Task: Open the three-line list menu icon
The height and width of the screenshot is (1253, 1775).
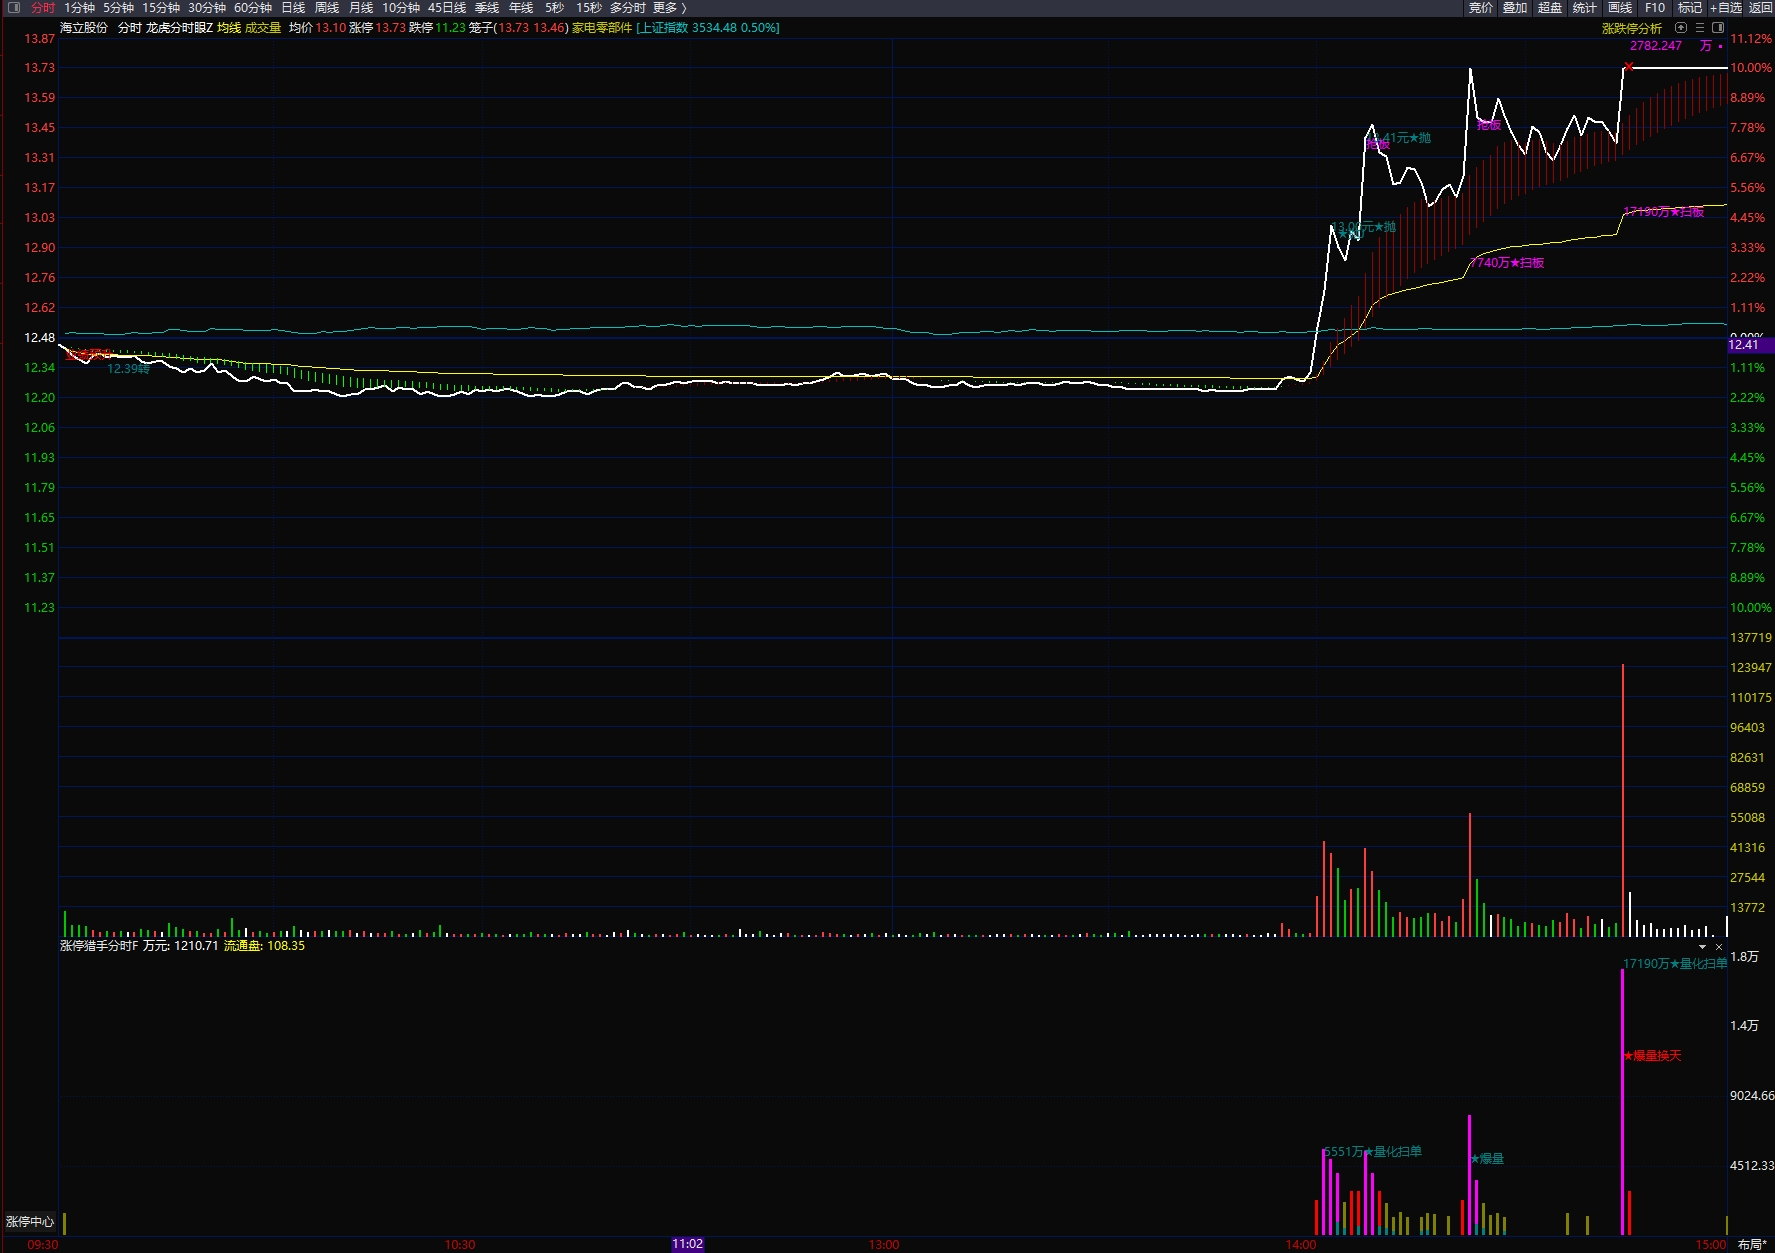Action: click(1700, 28)
